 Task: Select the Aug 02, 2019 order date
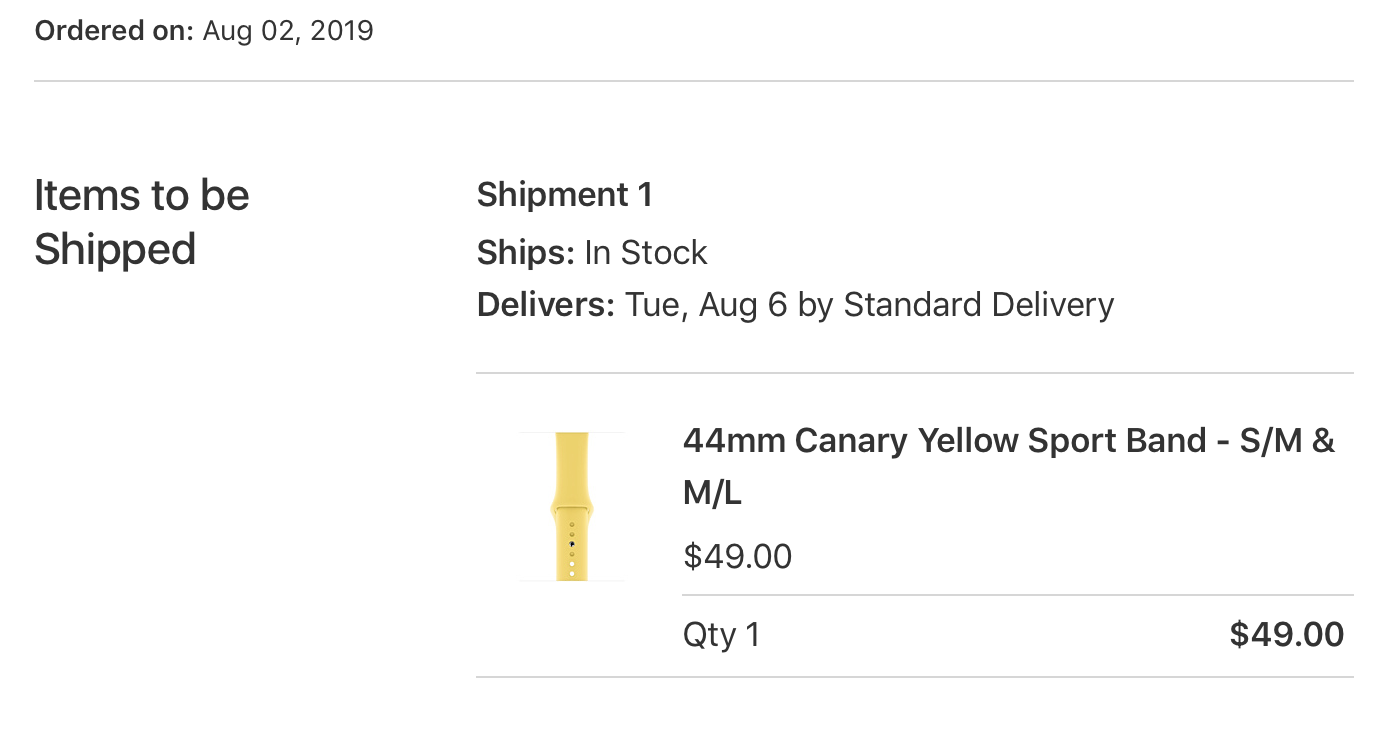coord(288,31)
